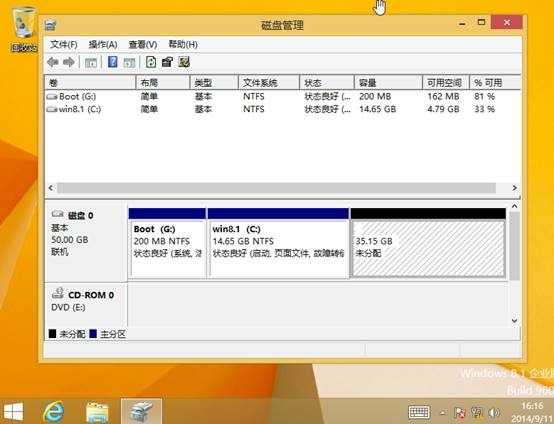The height and width of the screenshot is (424, 554).
Task: Select the Boot (G:) partition block
Action: coord(167,243)
